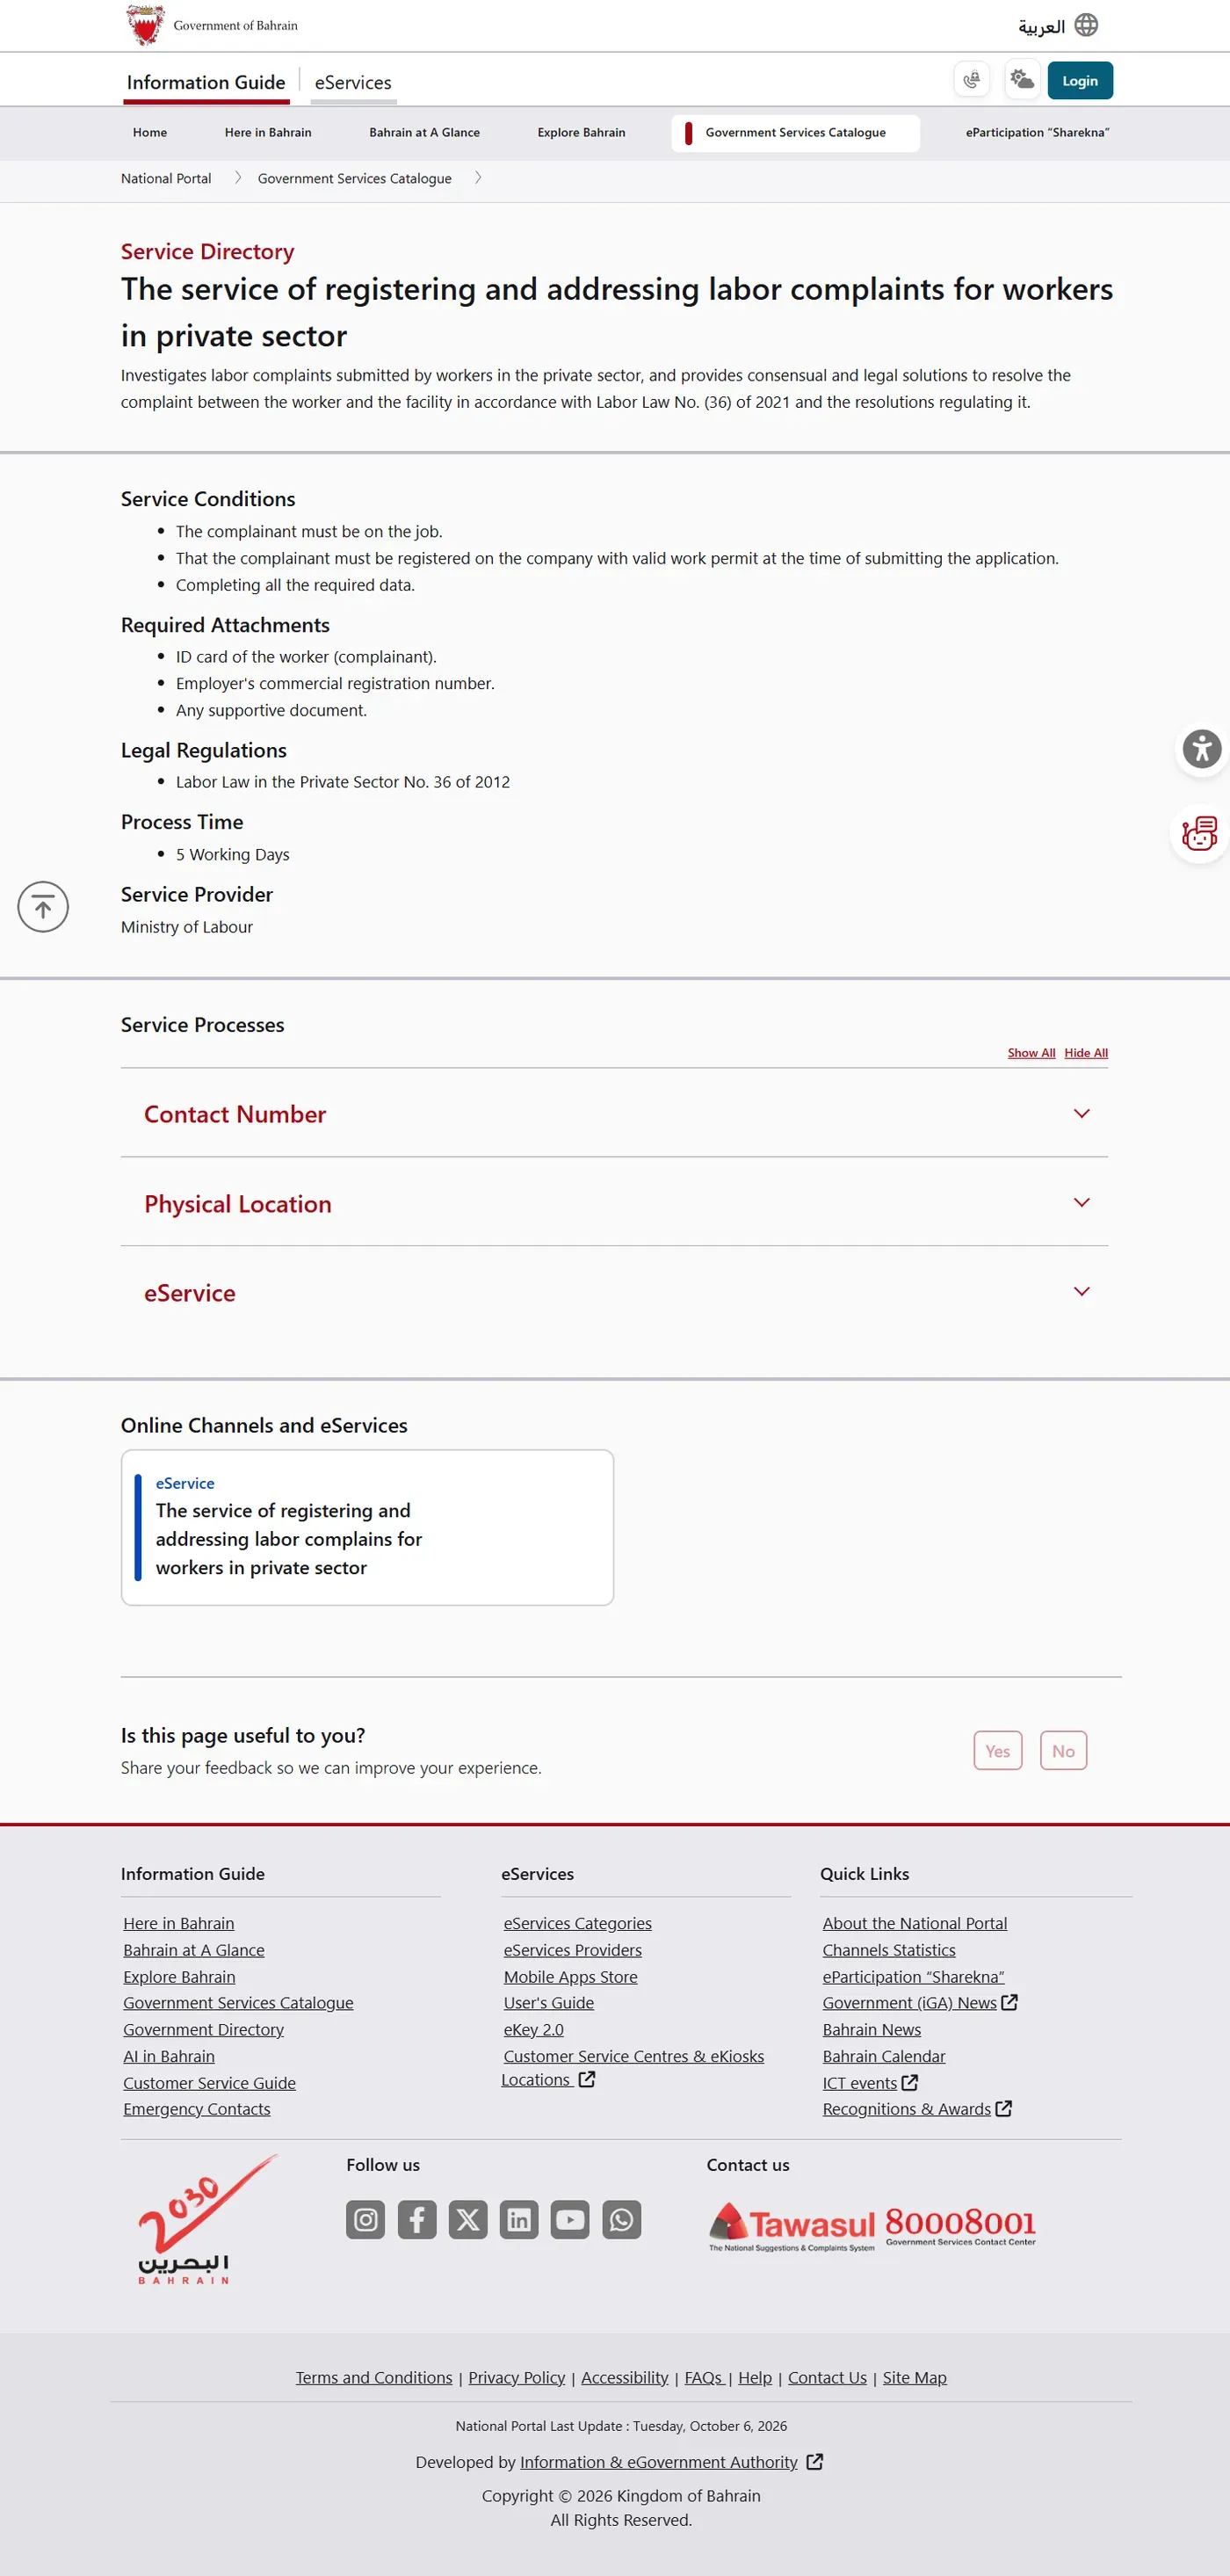Open the Instagram social icon

(365, 2219)
